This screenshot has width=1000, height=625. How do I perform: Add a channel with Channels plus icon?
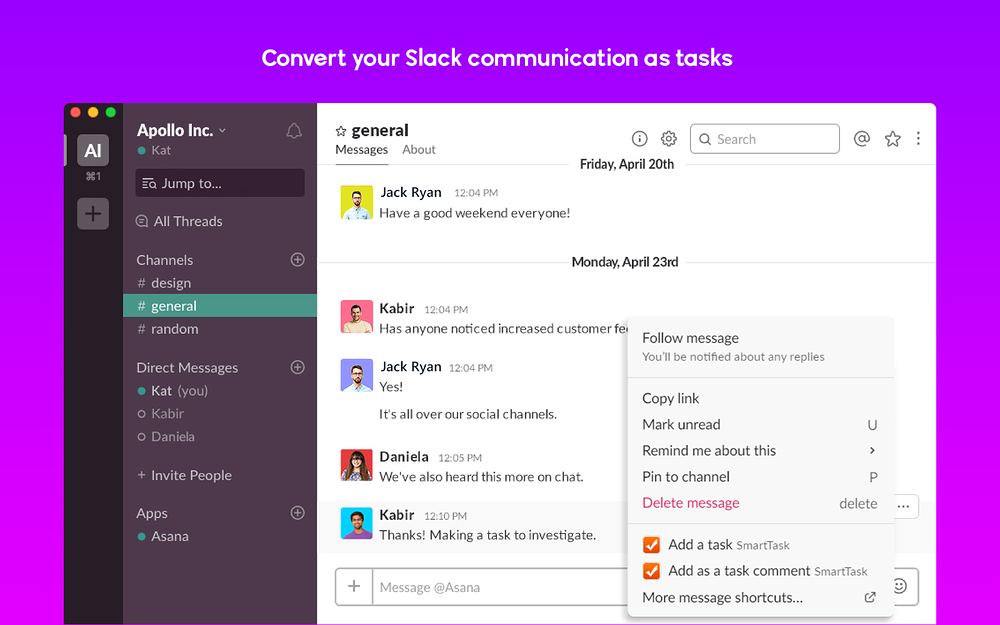click(297, 260)
